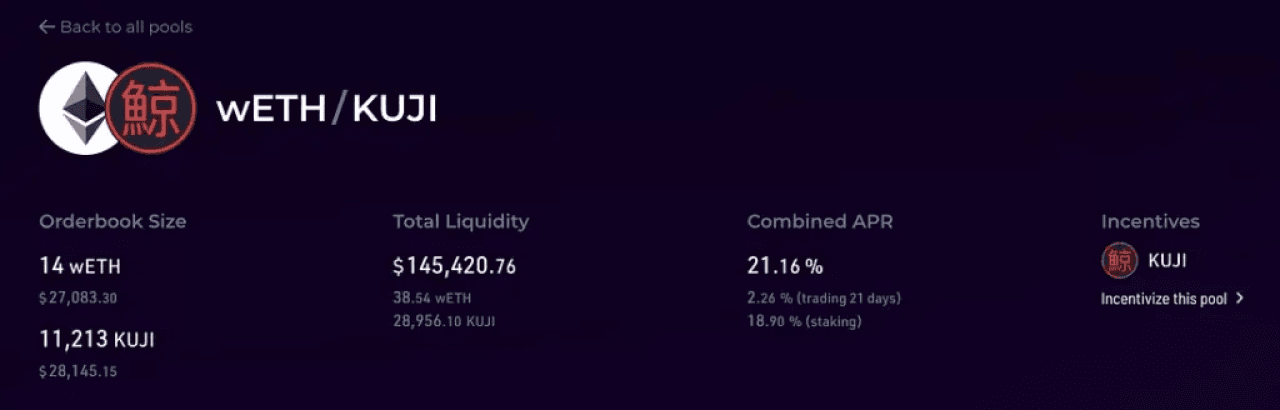Click the 18.90 % staking APR line
Screen dimensions: 1280x410
tap(804, 322)
